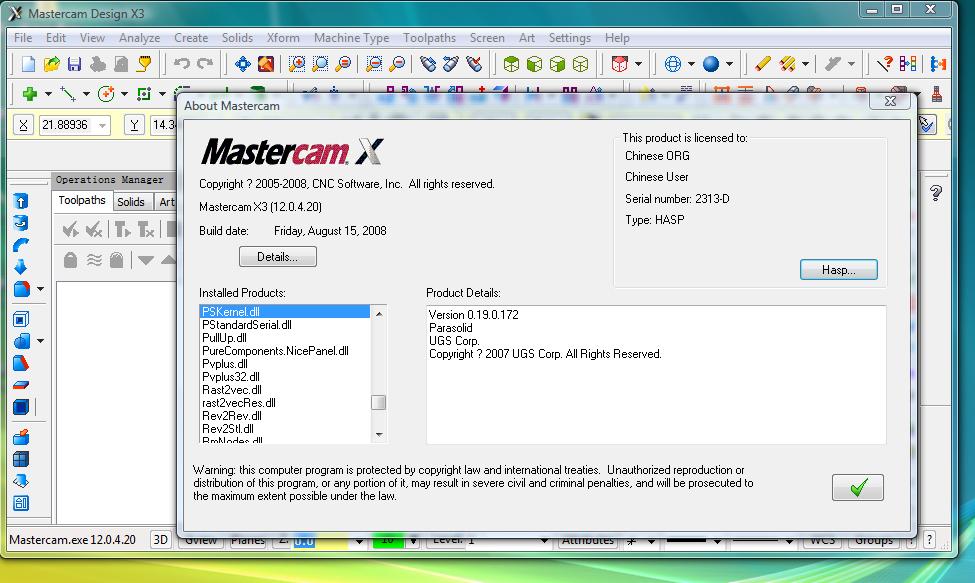The image size is (975, 583).
Task: Click the blue shaded sphere icon
Action: coord(711,63)
